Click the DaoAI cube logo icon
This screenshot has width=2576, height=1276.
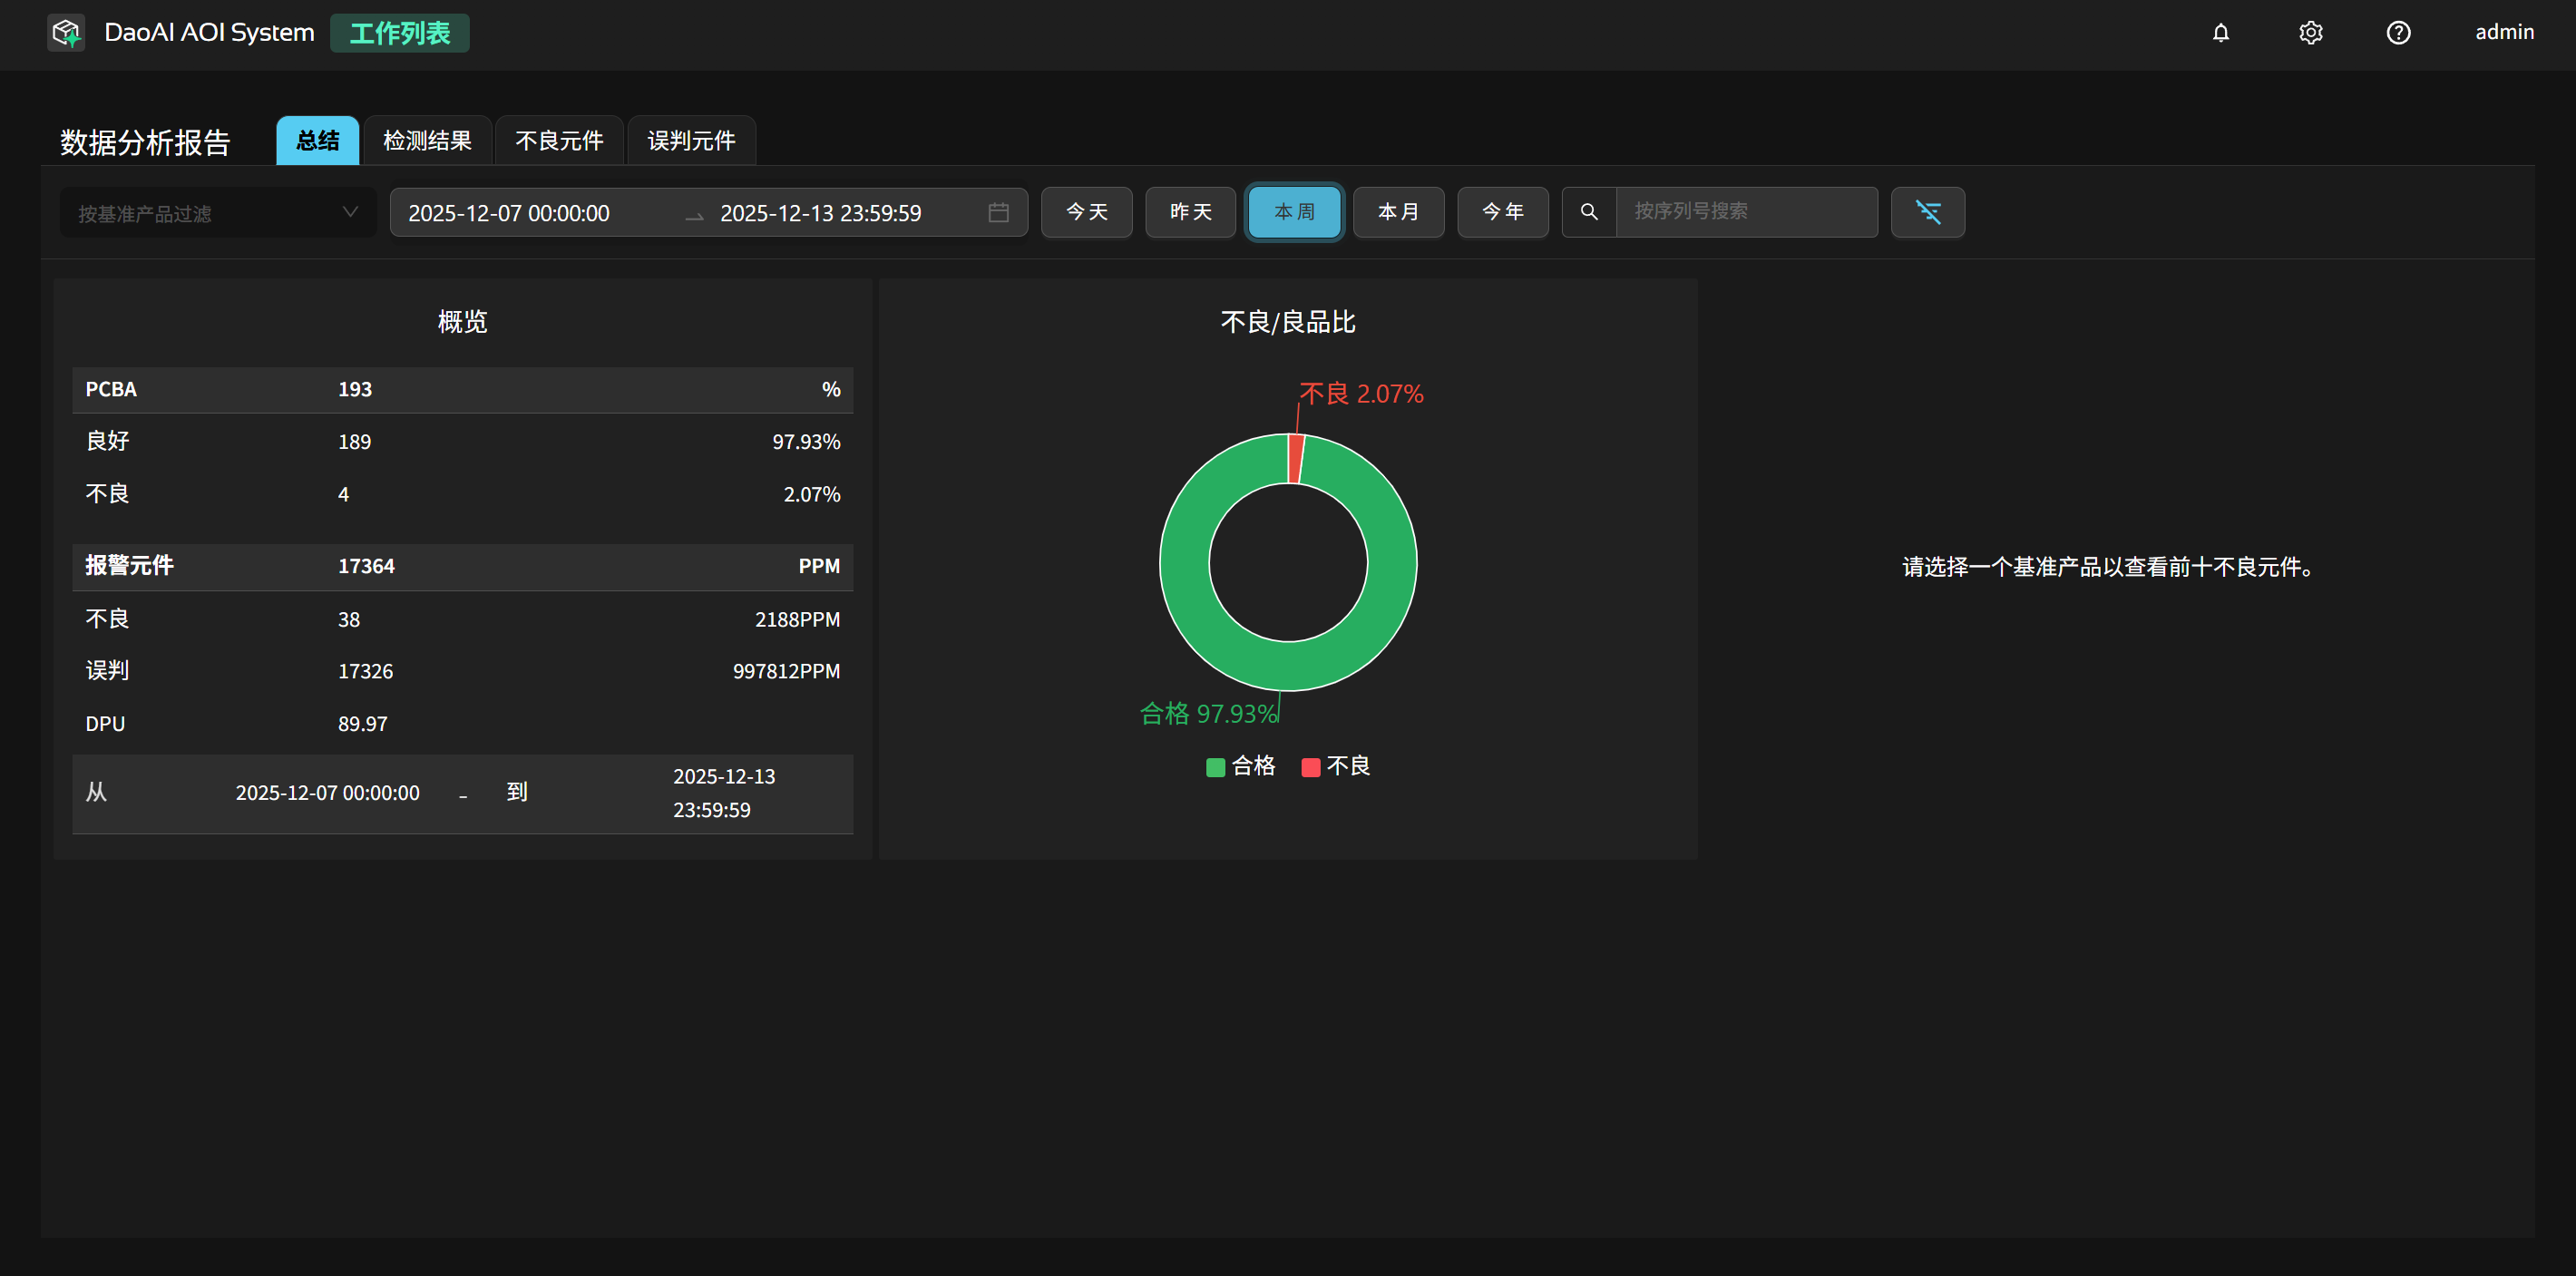coord(66,33)
